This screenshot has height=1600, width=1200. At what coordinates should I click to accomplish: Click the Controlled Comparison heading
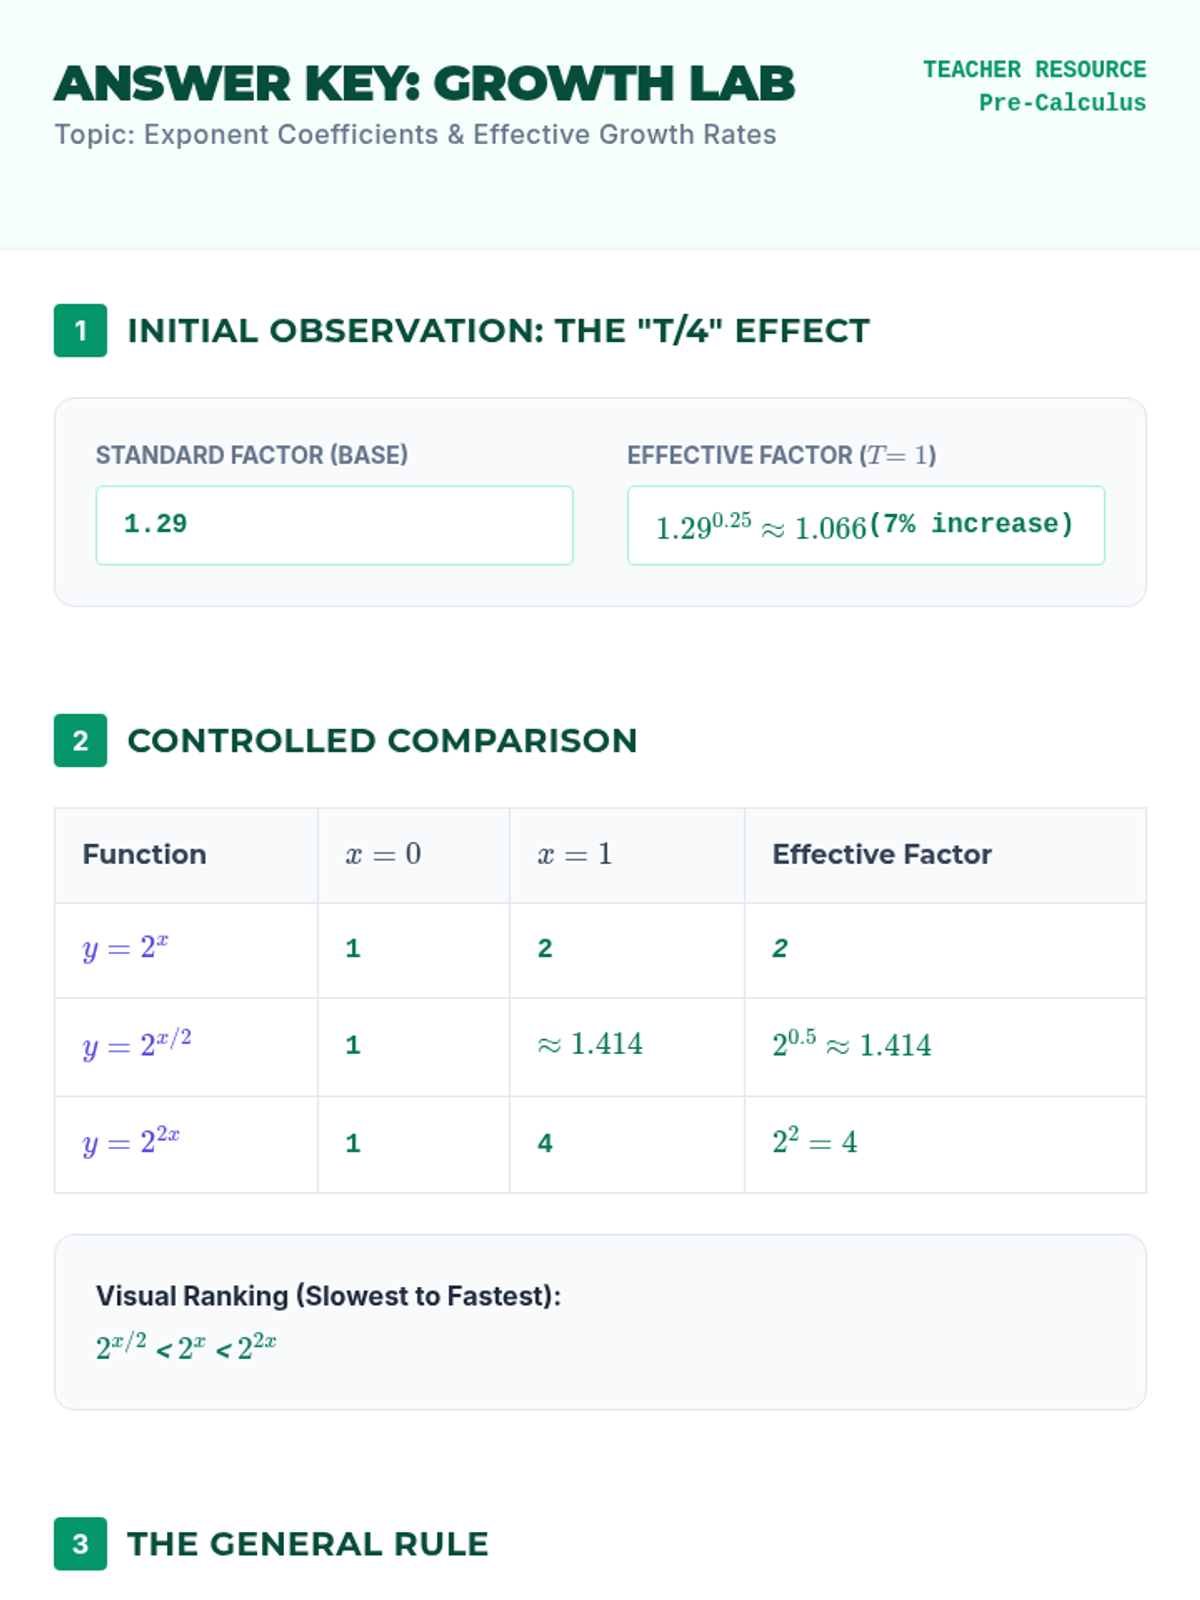[x=382, y=741]
